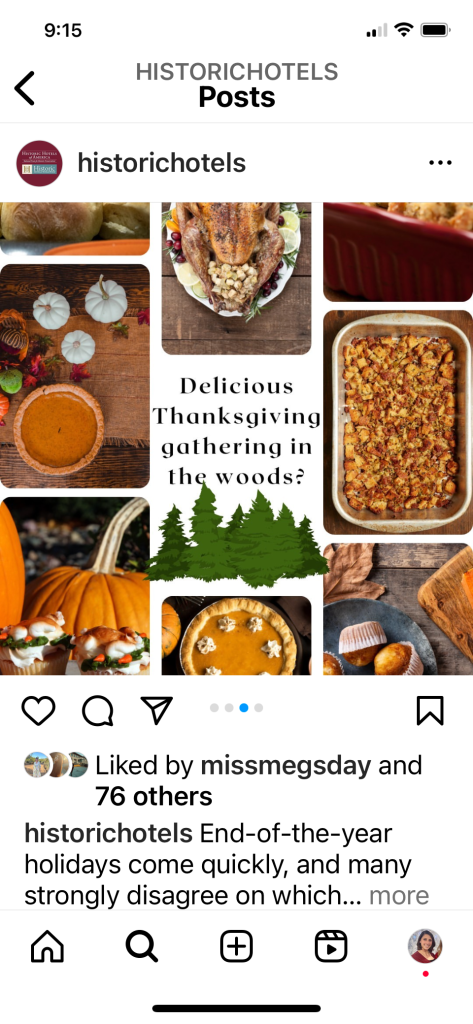View the missmegsday profile from likes

(285, 765)
